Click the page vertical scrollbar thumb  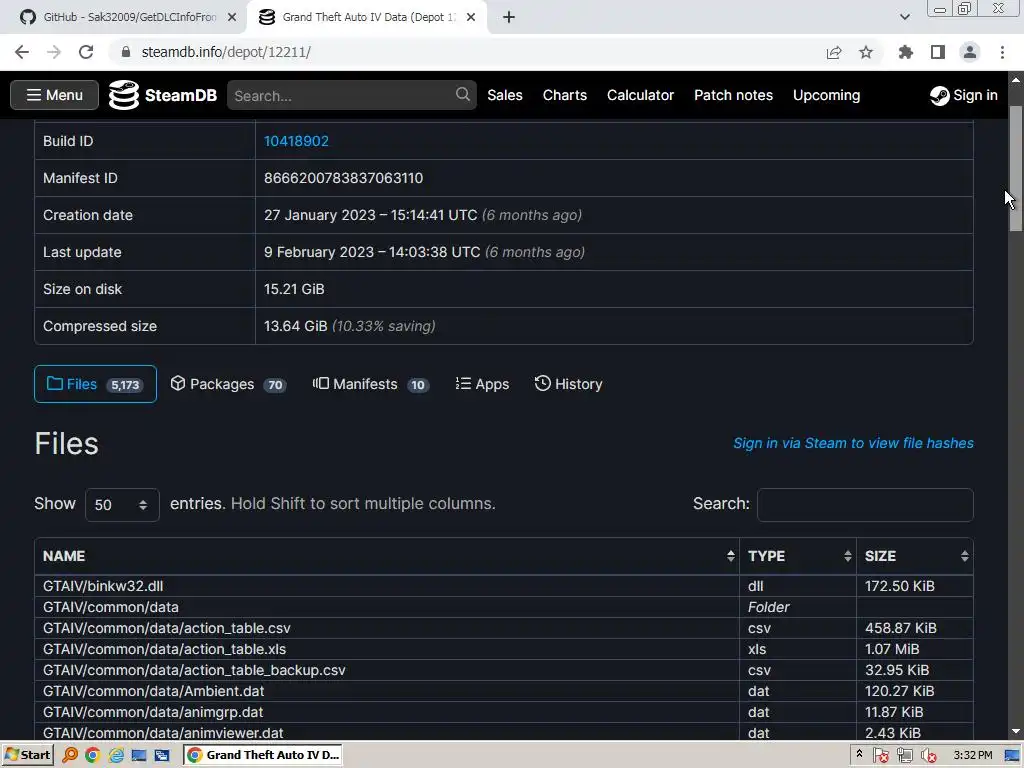1016,168
